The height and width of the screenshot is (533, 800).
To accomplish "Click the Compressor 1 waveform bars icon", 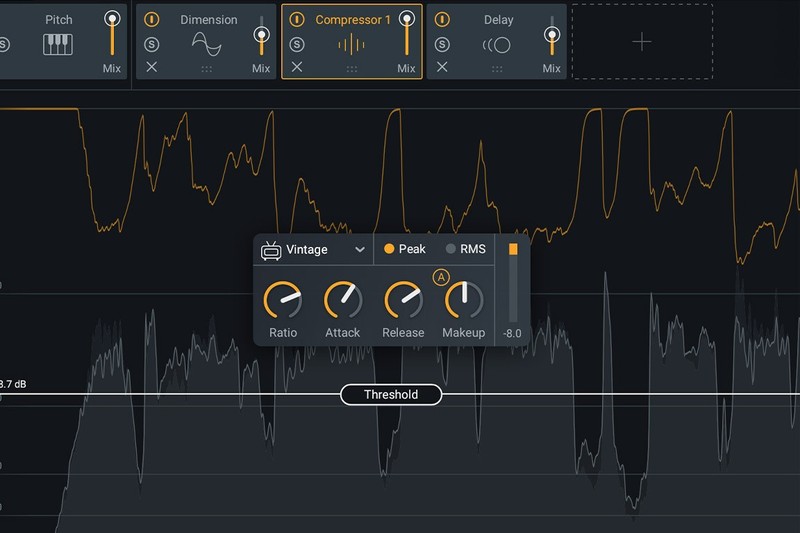I will pos(351,45).
